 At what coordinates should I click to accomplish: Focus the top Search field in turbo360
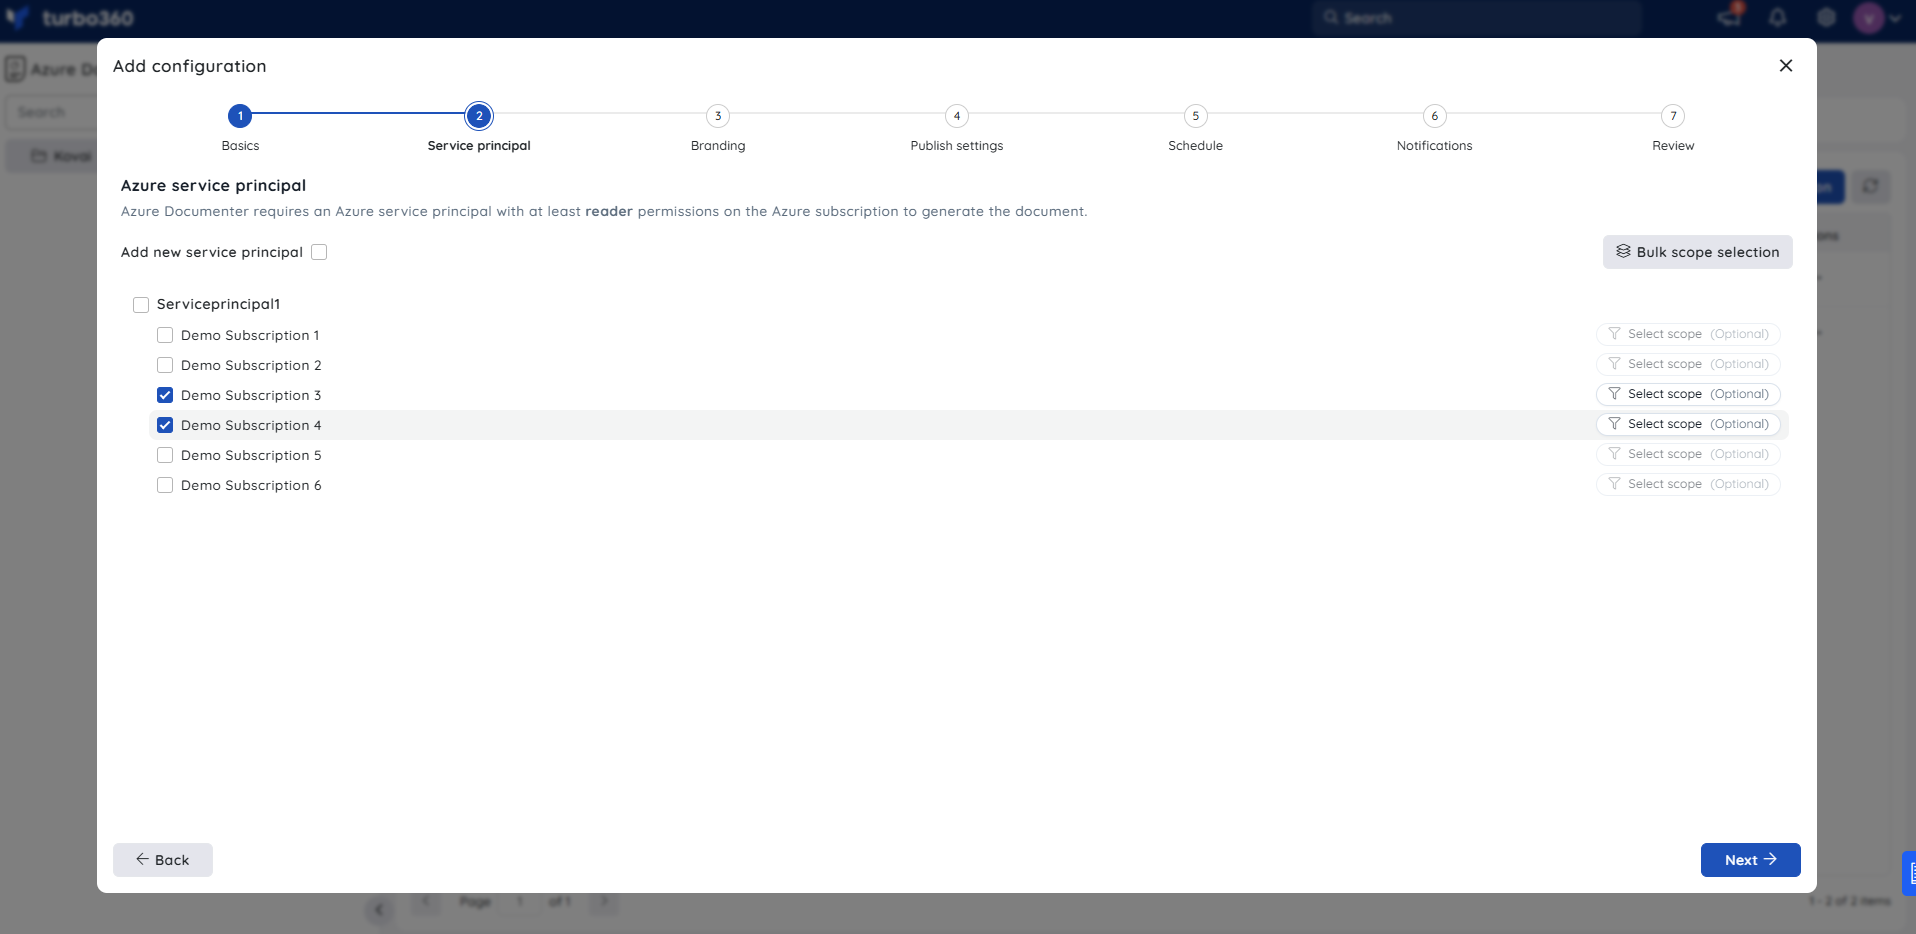pyautogui.click(x=1477, y=18)
